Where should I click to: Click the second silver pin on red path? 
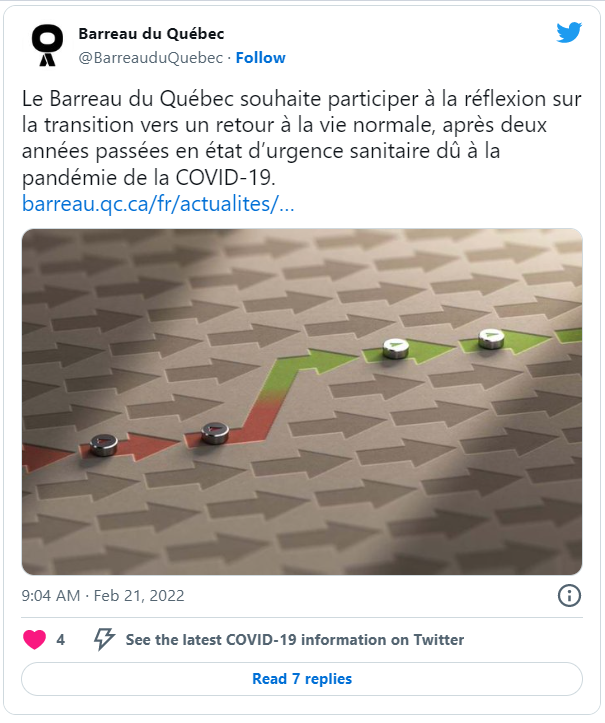coord(215,433)
